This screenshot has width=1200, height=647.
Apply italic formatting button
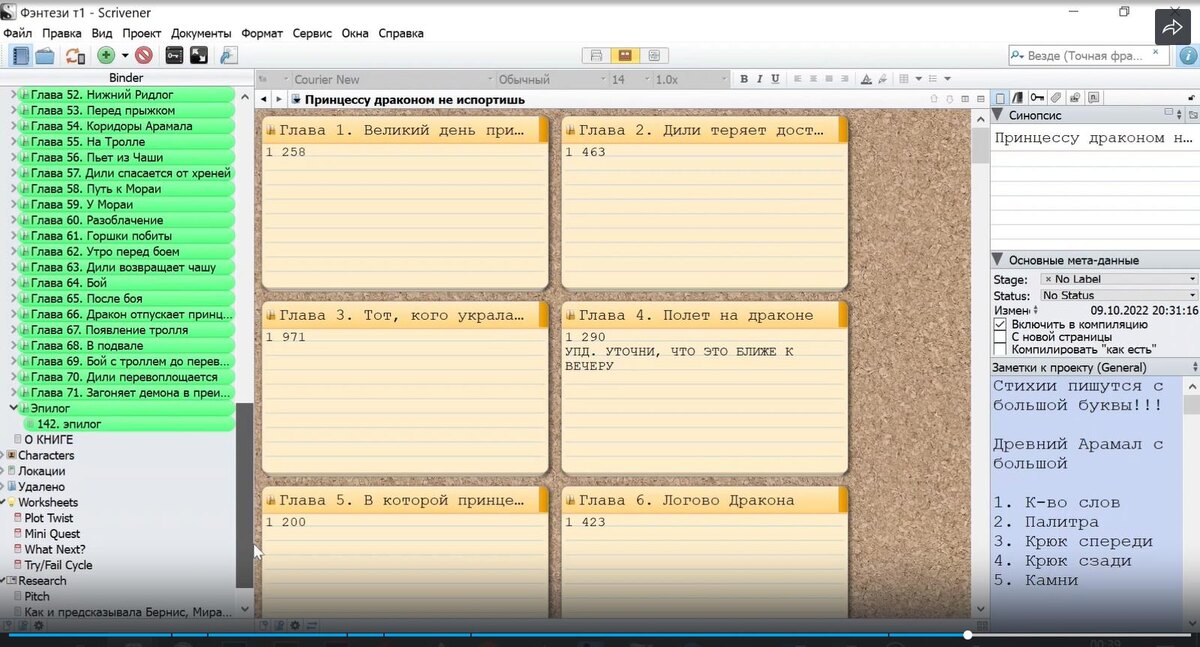coord(760,79)
